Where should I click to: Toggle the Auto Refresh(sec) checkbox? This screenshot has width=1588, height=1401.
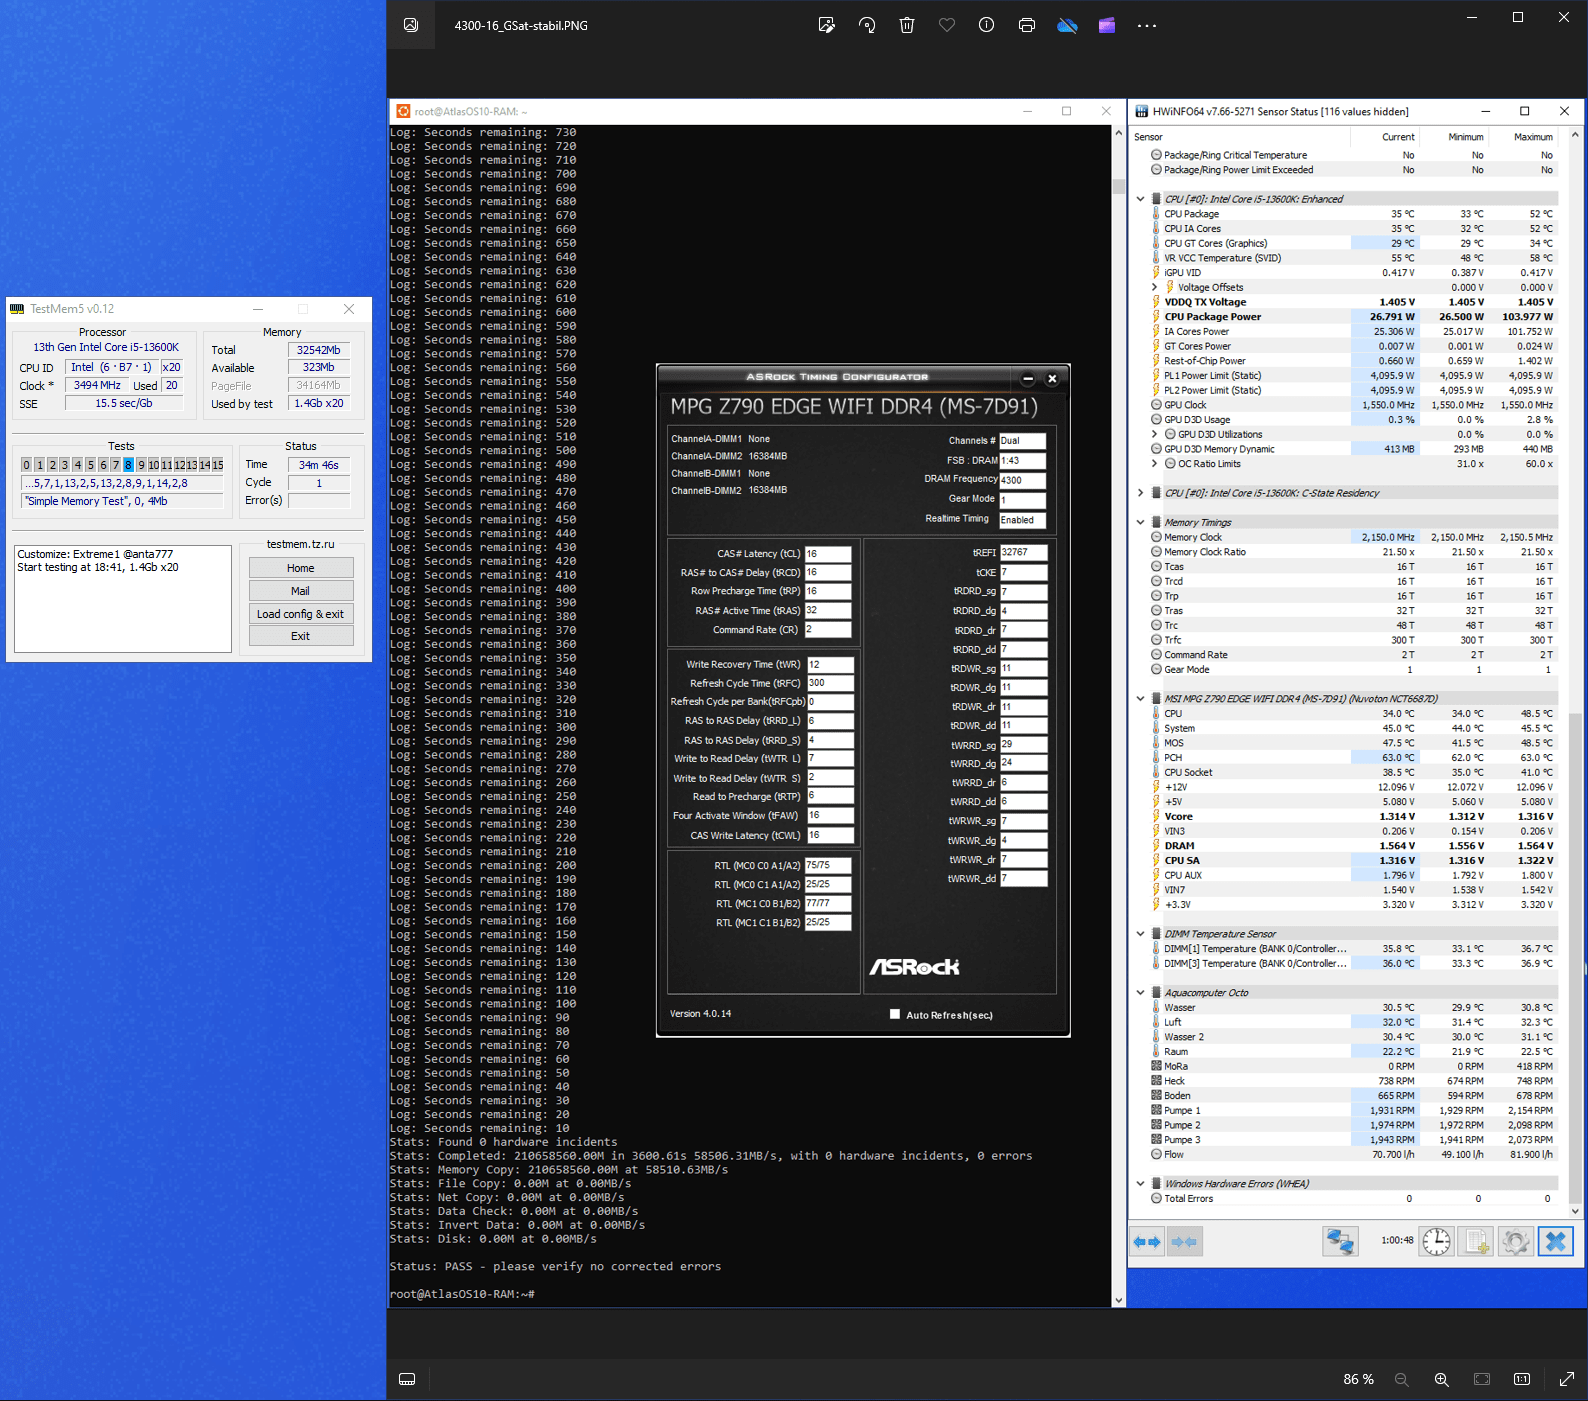pos(895,1014)
